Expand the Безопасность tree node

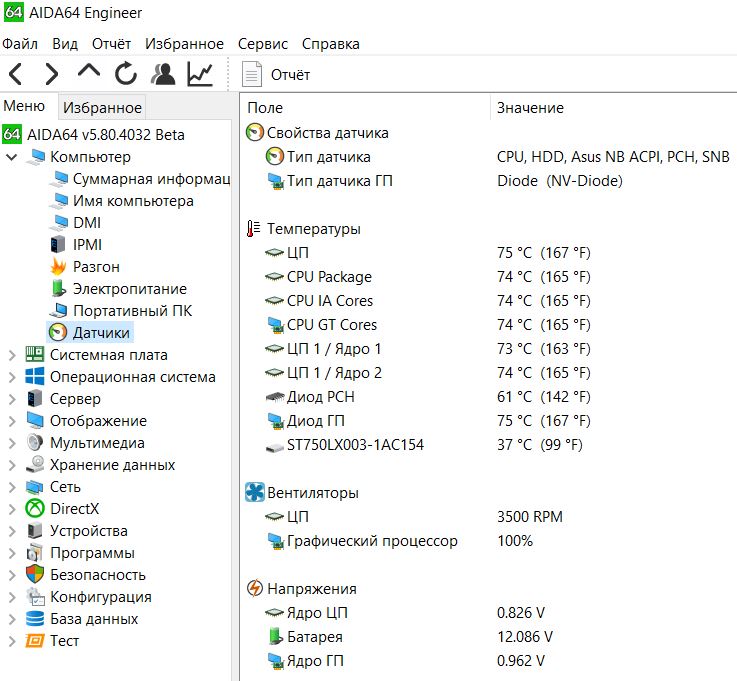pyautogui.click(x=12, y=575)
